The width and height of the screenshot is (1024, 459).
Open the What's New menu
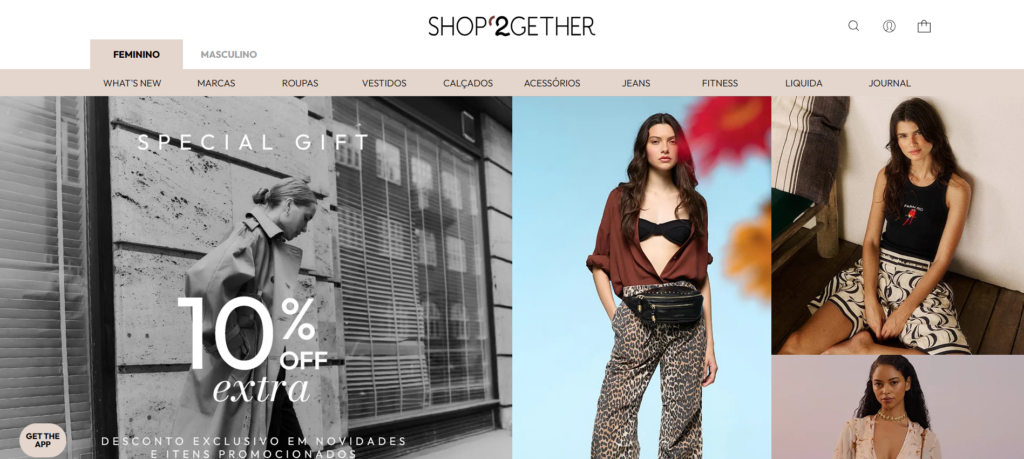[132, 83]
